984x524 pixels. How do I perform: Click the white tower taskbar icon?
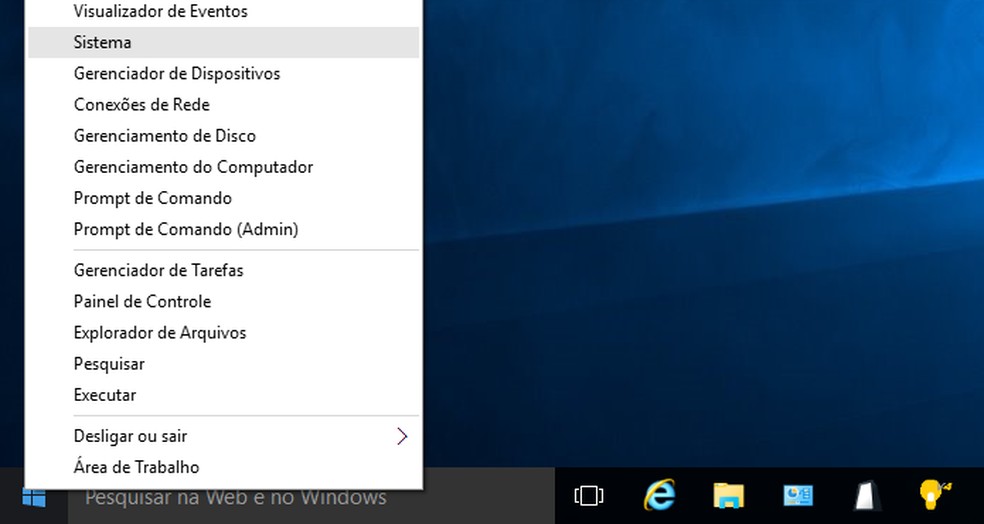(867, 496)
